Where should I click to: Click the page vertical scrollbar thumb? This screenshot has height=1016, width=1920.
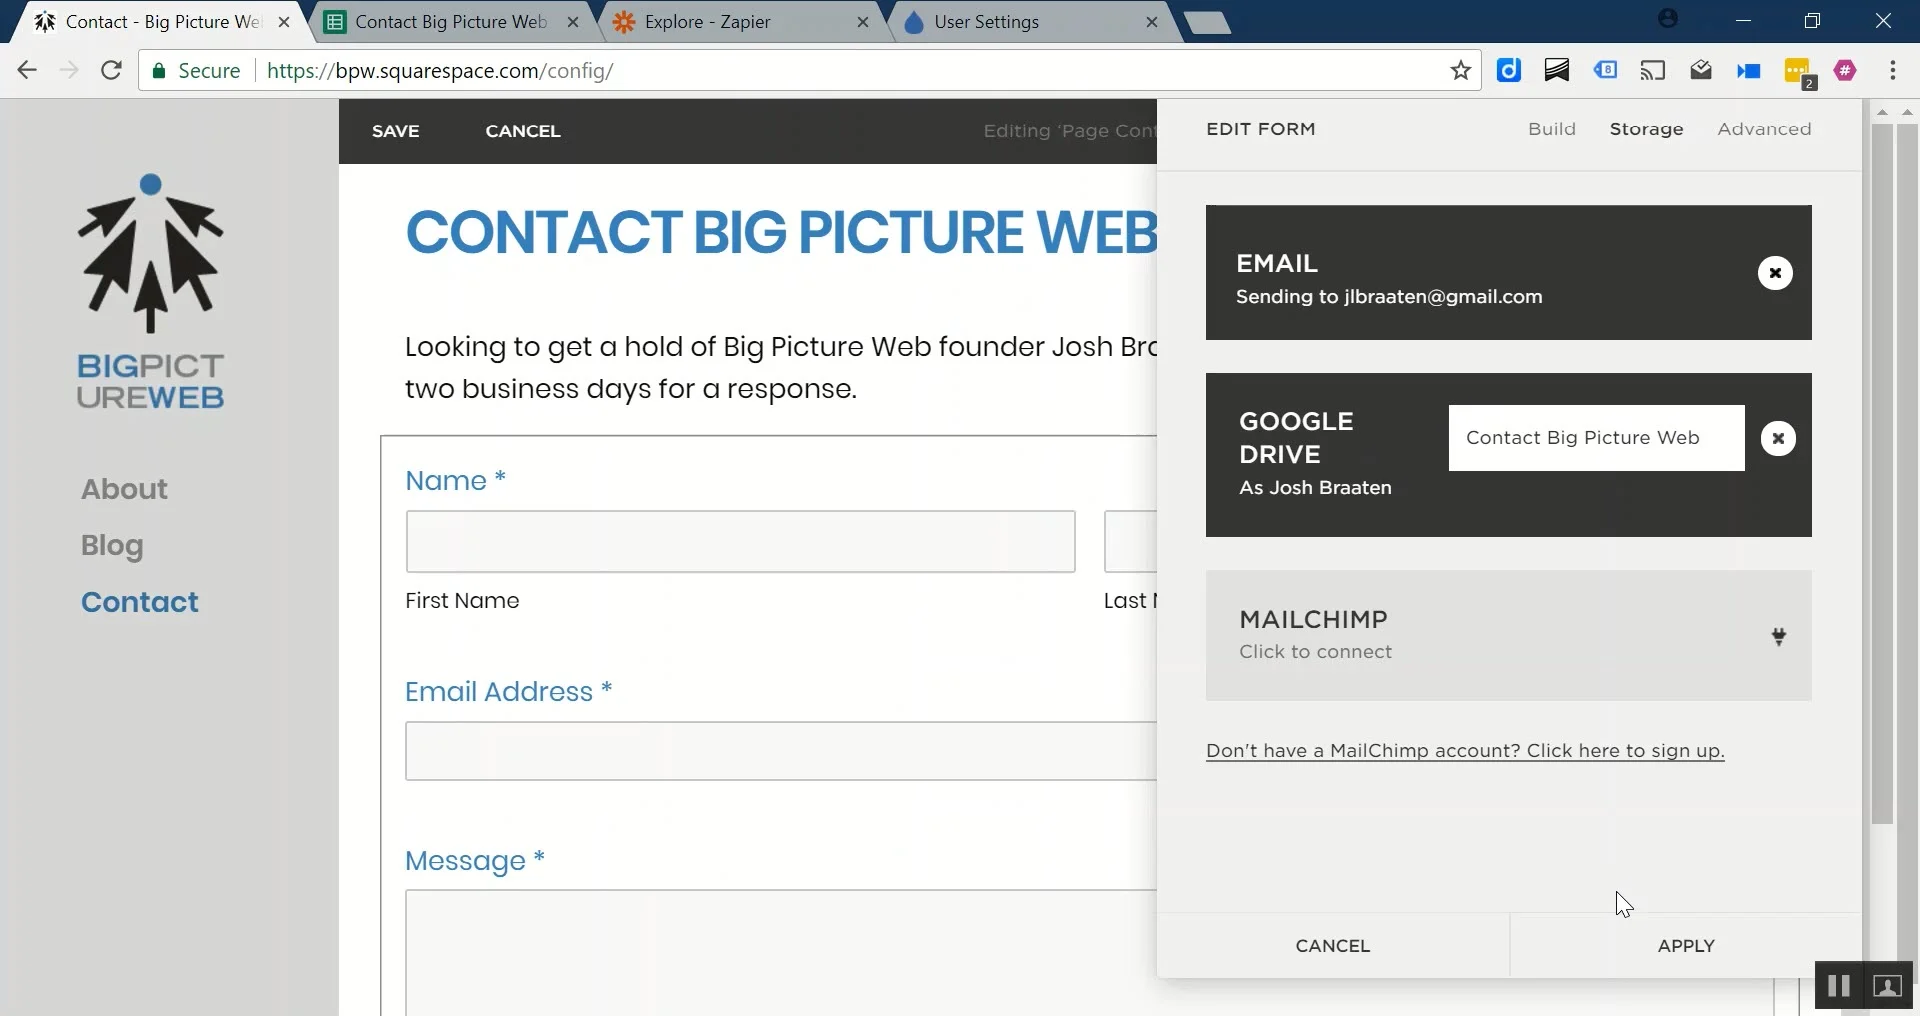tap(1882, 475)
